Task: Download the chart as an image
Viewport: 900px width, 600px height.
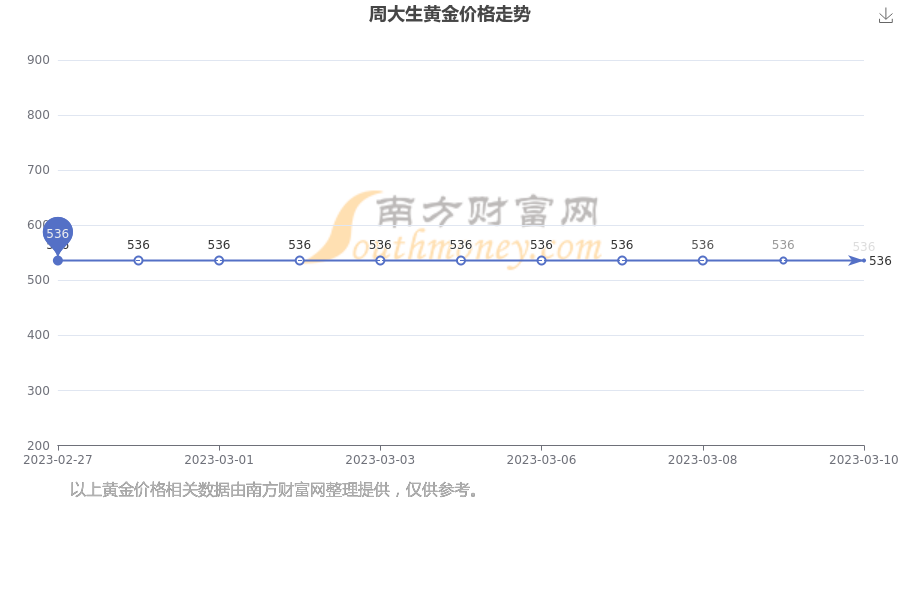Action: [x=886, y=16]
